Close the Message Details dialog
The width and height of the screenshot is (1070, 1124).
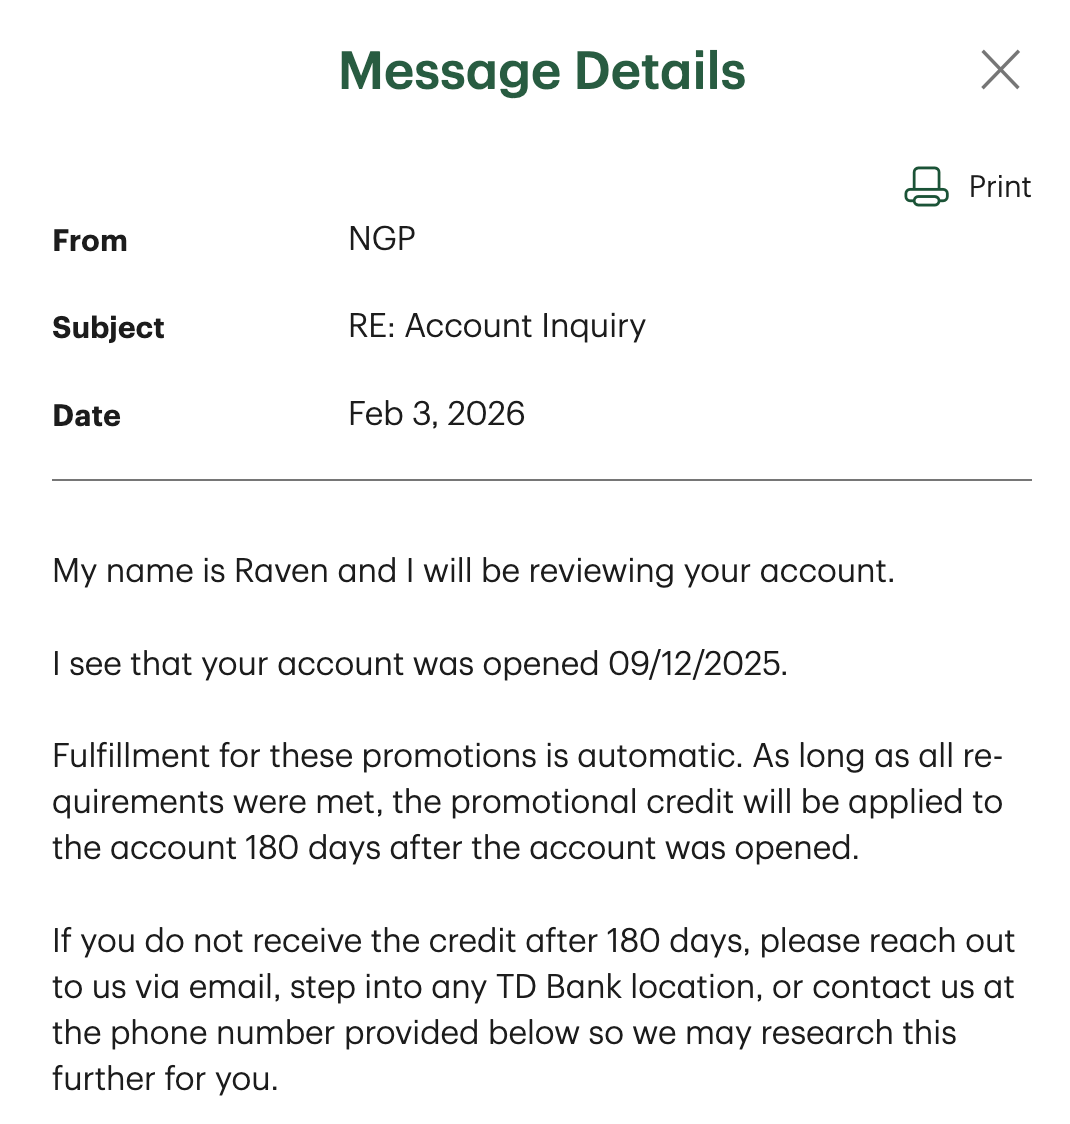point(1000,70)
